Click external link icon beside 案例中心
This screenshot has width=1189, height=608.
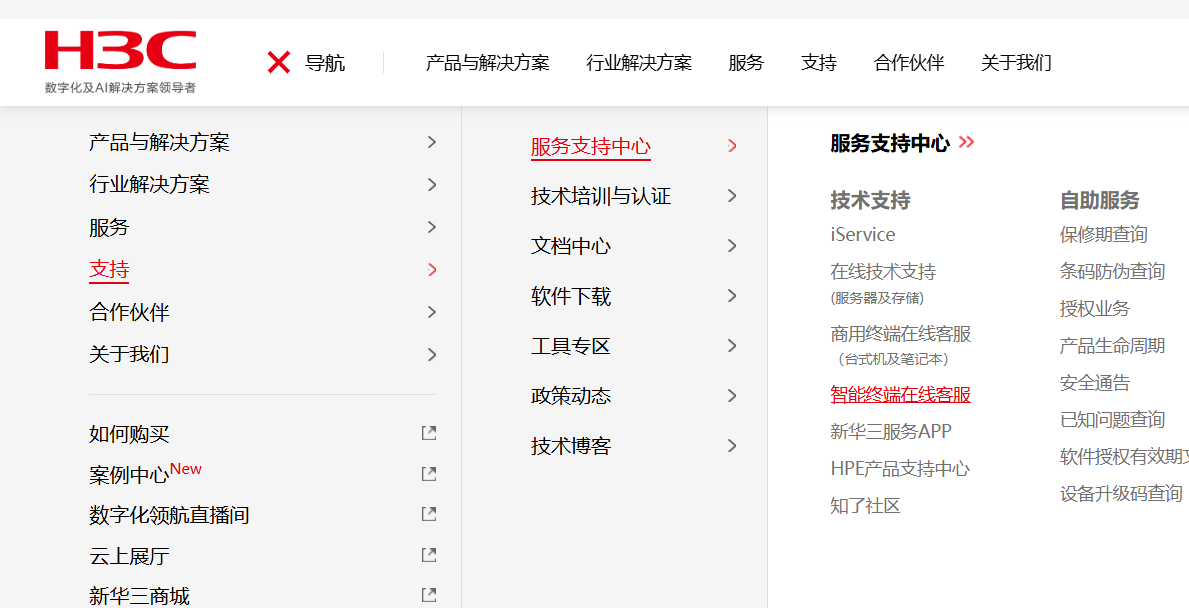429,473
